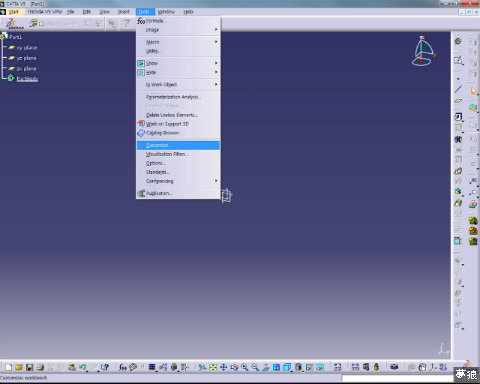Click the Normal View icon
The height and width of the screenshot is (384, 480).
pos(266,367)
